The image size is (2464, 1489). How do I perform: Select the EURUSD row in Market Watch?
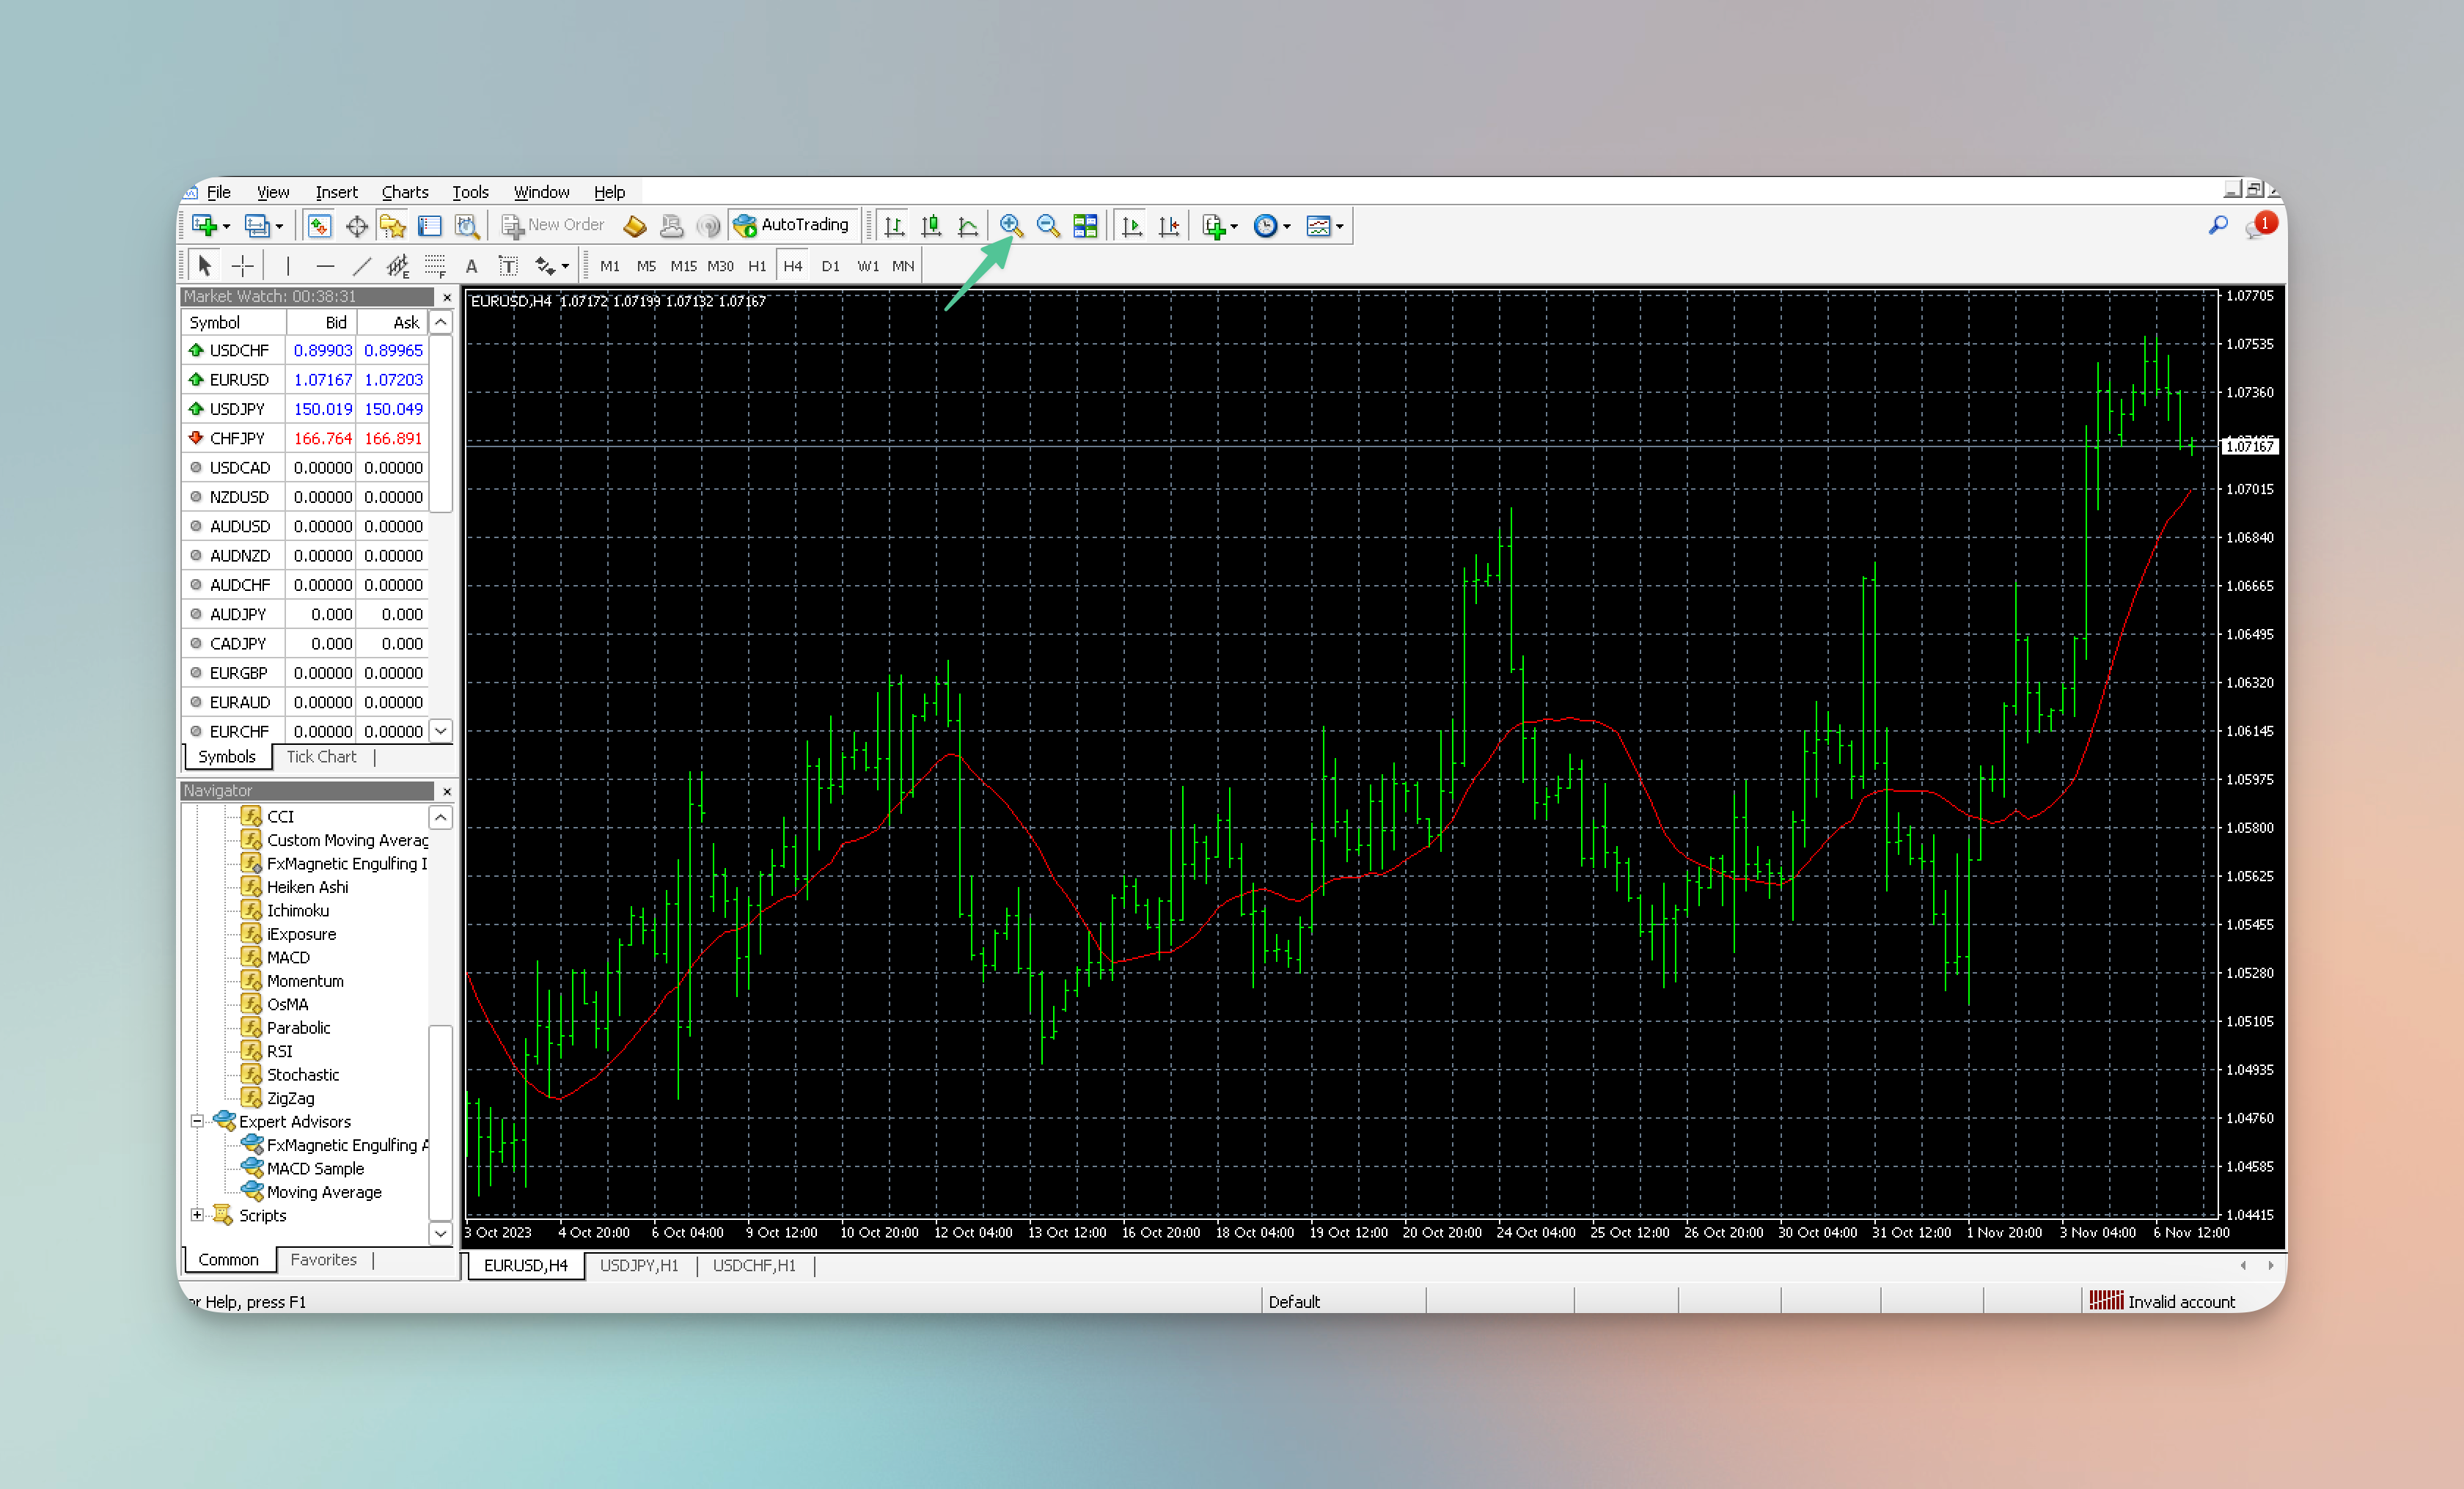[240, 380]
